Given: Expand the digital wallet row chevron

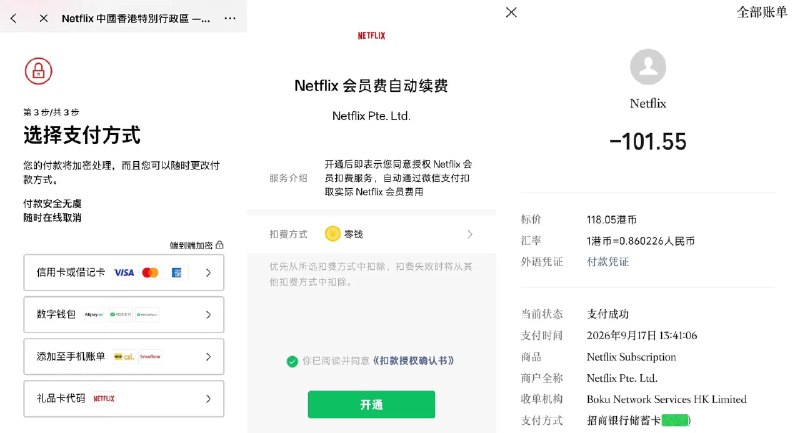Looking at the screenshot, I should pos(208,315).
